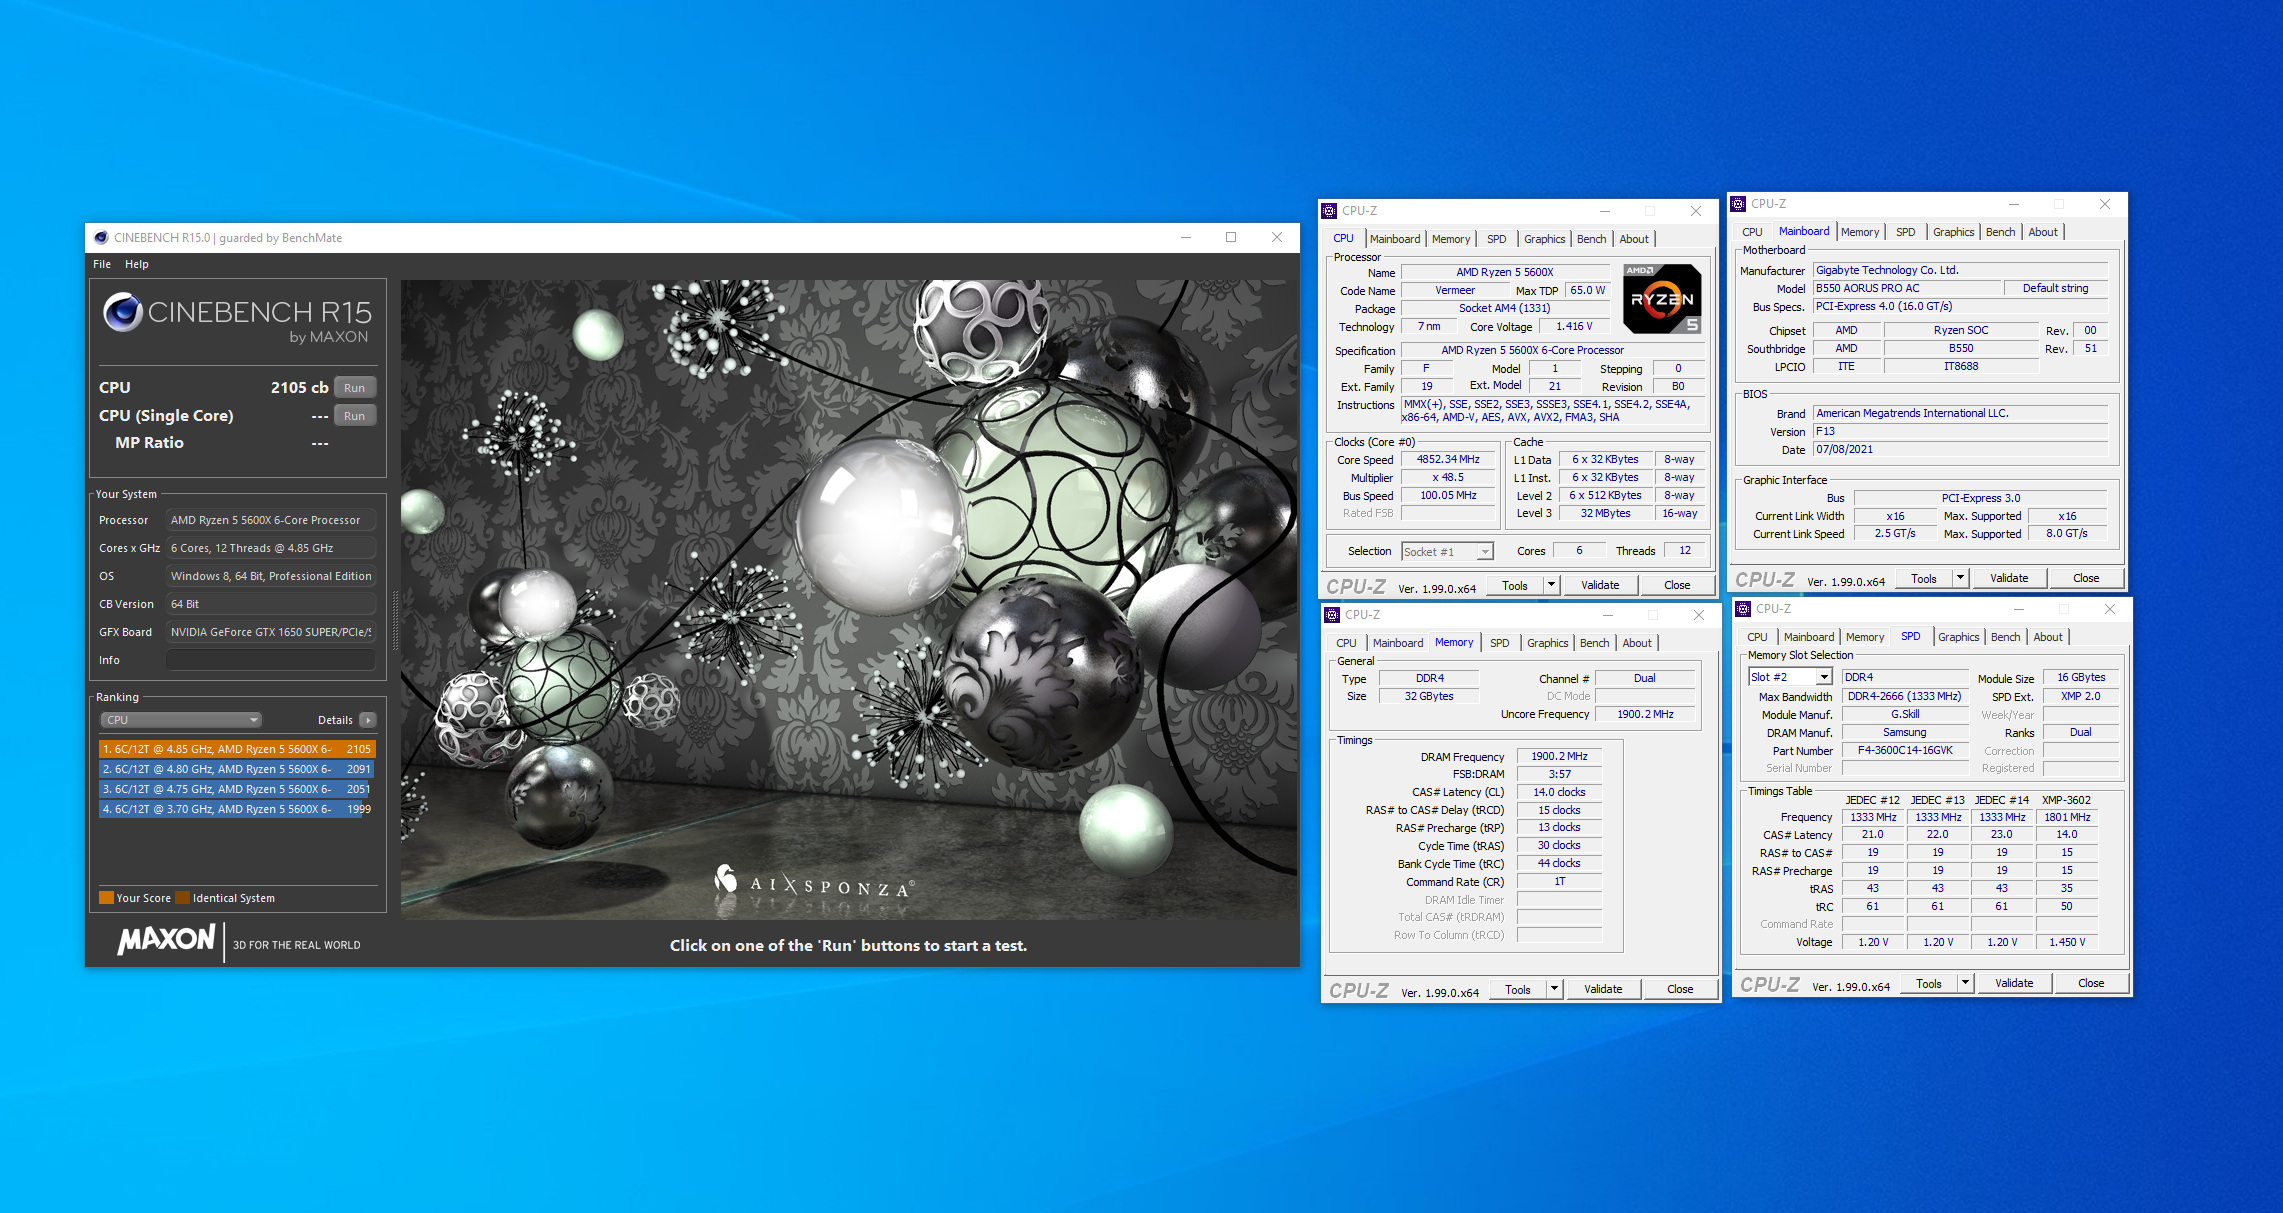
Task: Select ranking entry 4.85 GHz score 2105
Action: point(237,749)
